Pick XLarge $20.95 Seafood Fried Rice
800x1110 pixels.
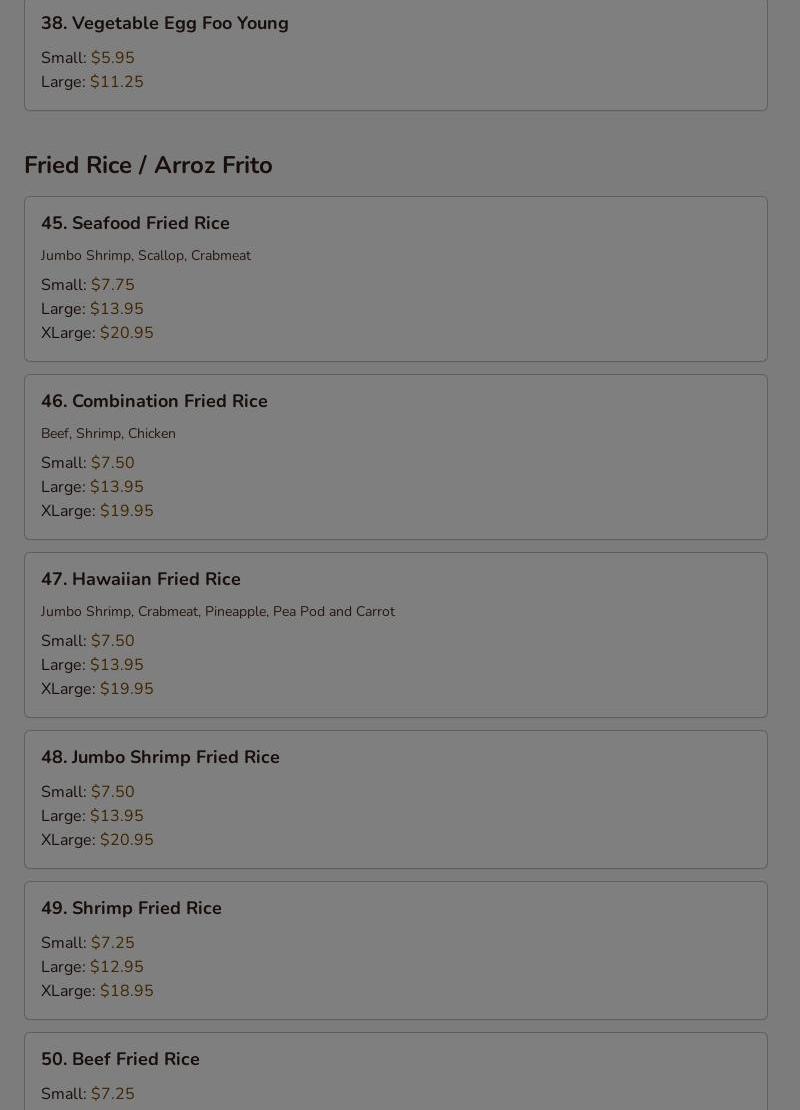point(97,333)
